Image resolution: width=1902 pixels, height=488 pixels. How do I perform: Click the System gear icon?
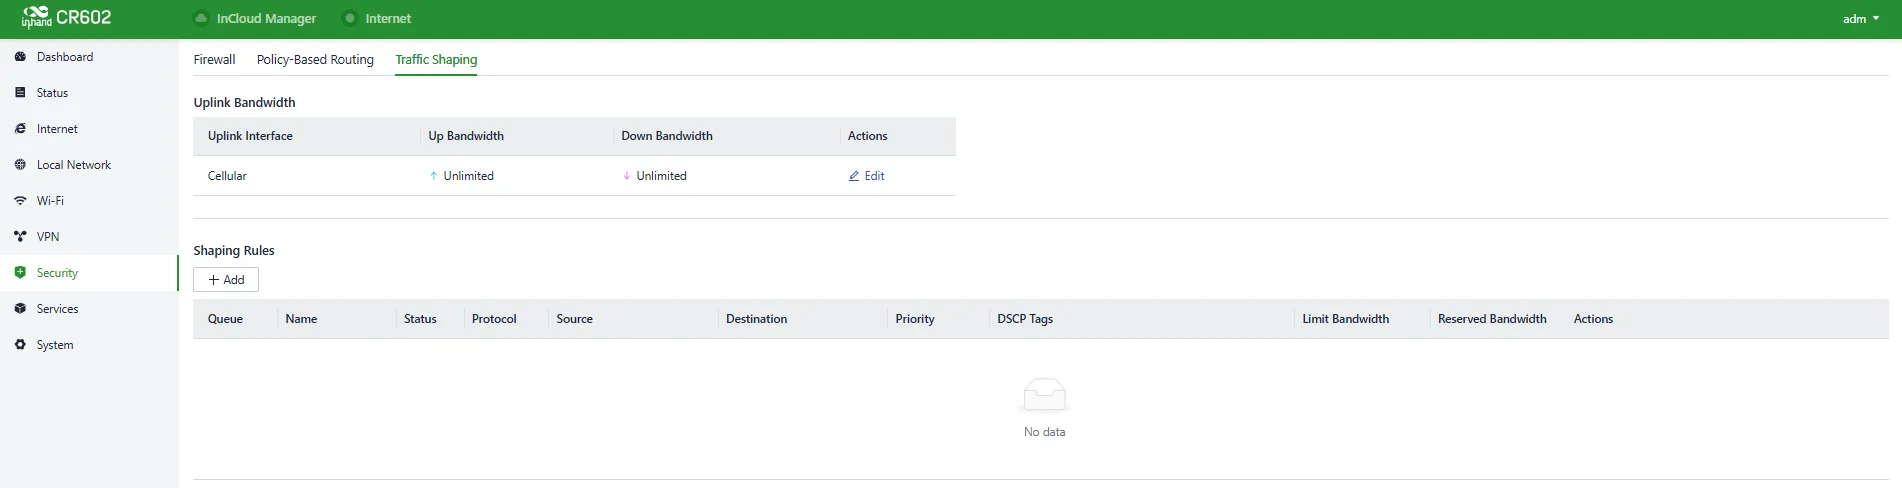[x=20, y=345]
